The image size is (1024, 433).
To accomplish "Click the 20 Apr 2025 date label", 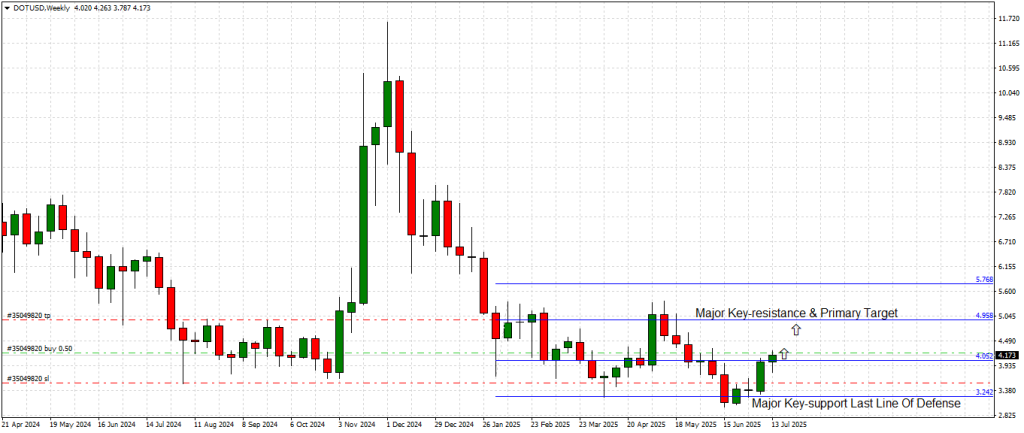I will (647, 424).
